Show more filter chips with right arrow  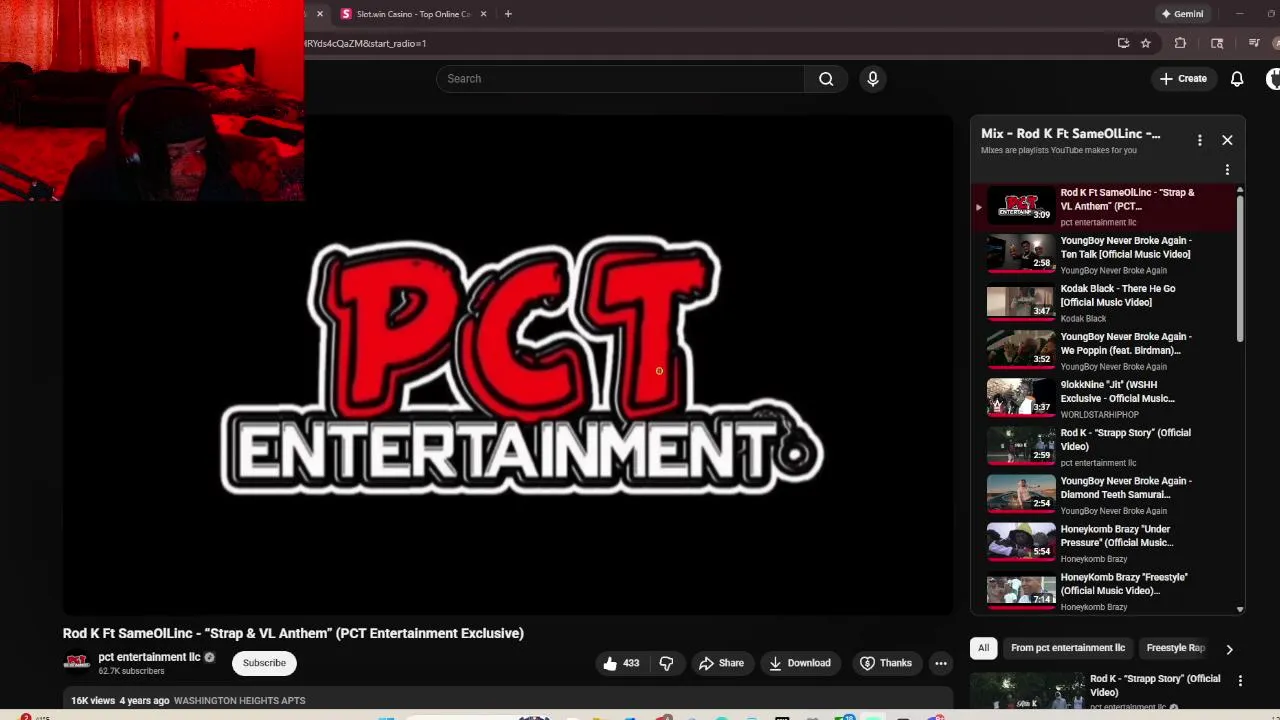1229,649
